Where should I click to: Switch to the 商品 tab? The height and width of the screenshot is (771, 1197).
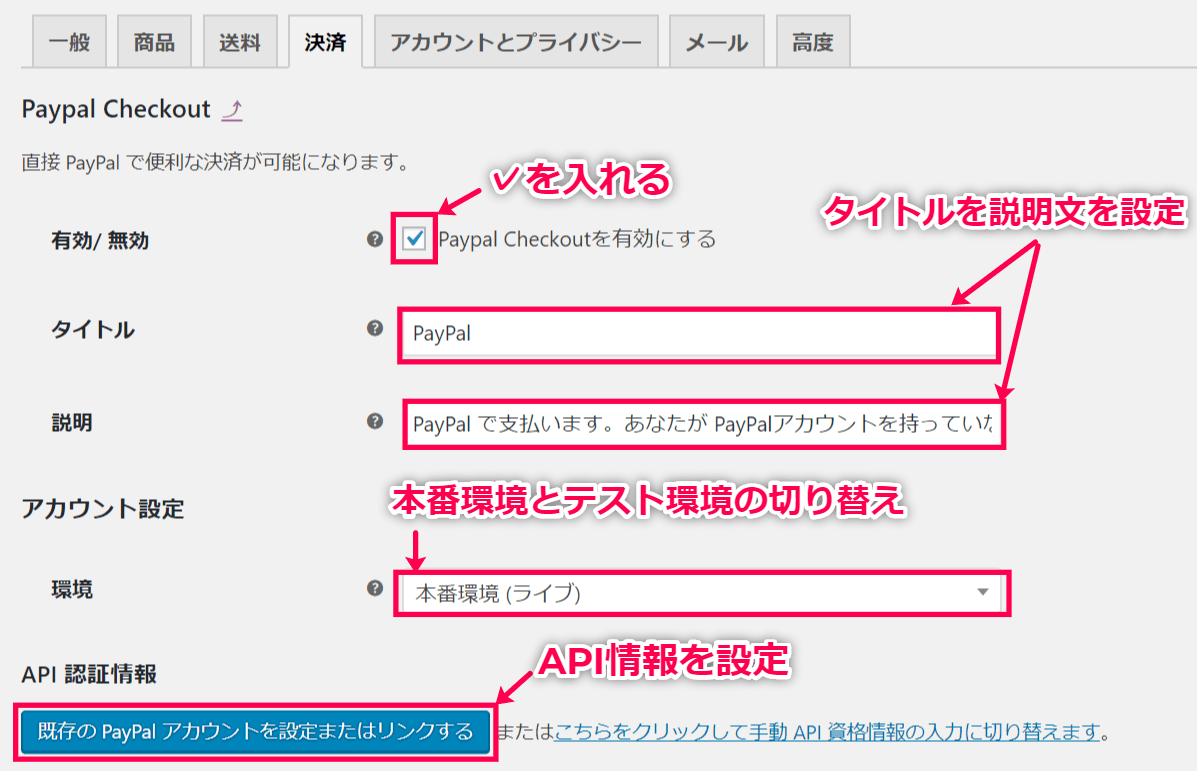coord(154,42)
